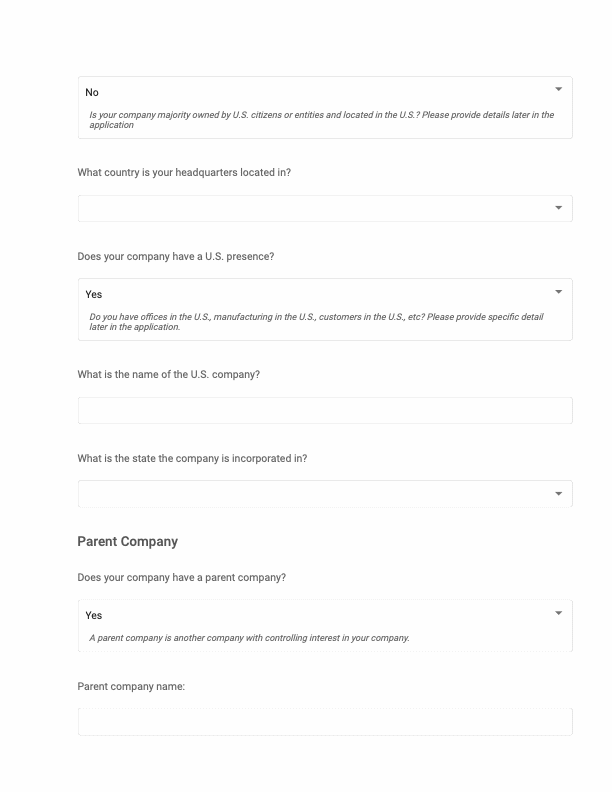Screen dimensions: 612x792
Task: Click into the Parent company name field
Action: 325,722
